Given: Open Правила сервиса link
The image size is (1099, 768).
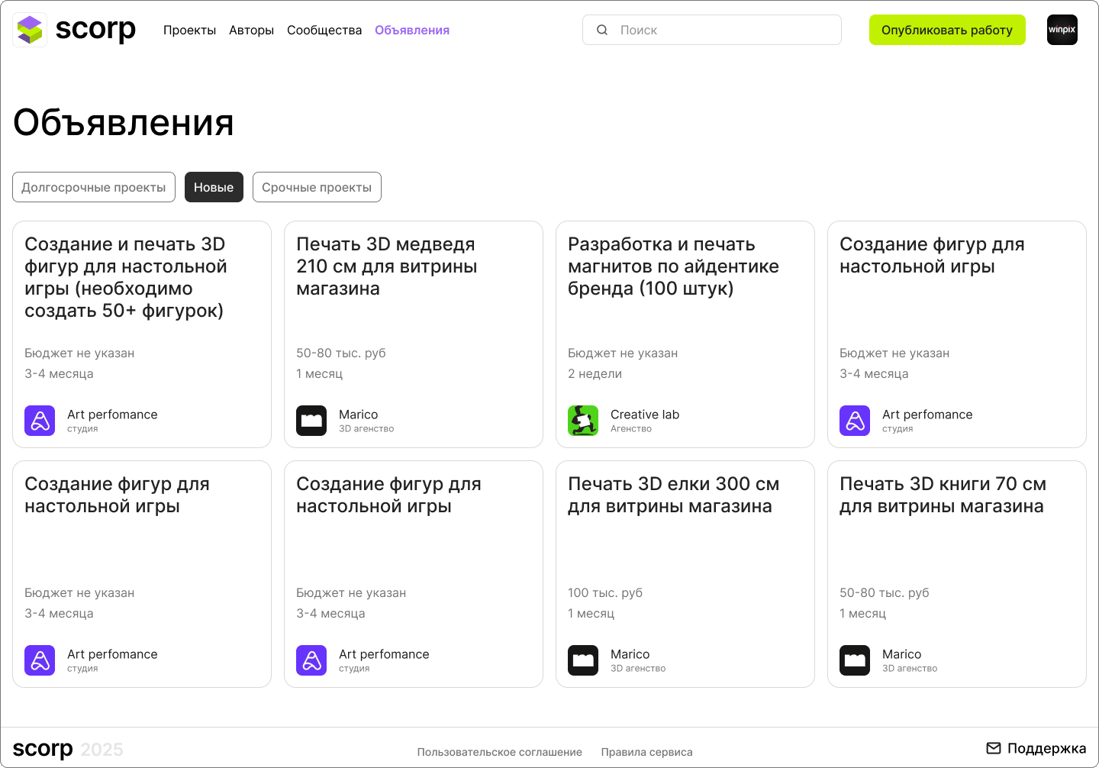Looking at the screenshot, I should pos(647,752).
